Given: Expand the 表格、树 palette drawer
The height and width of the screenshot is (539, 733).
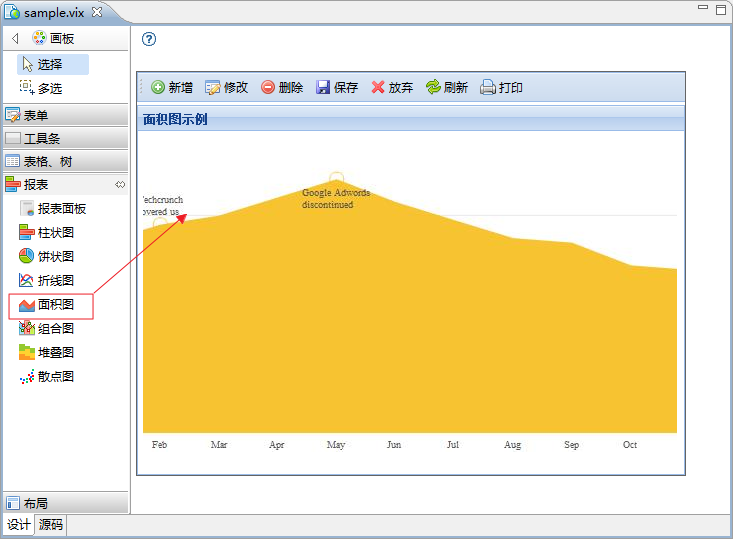Looking at the screenshot, I should click(65, 161).
